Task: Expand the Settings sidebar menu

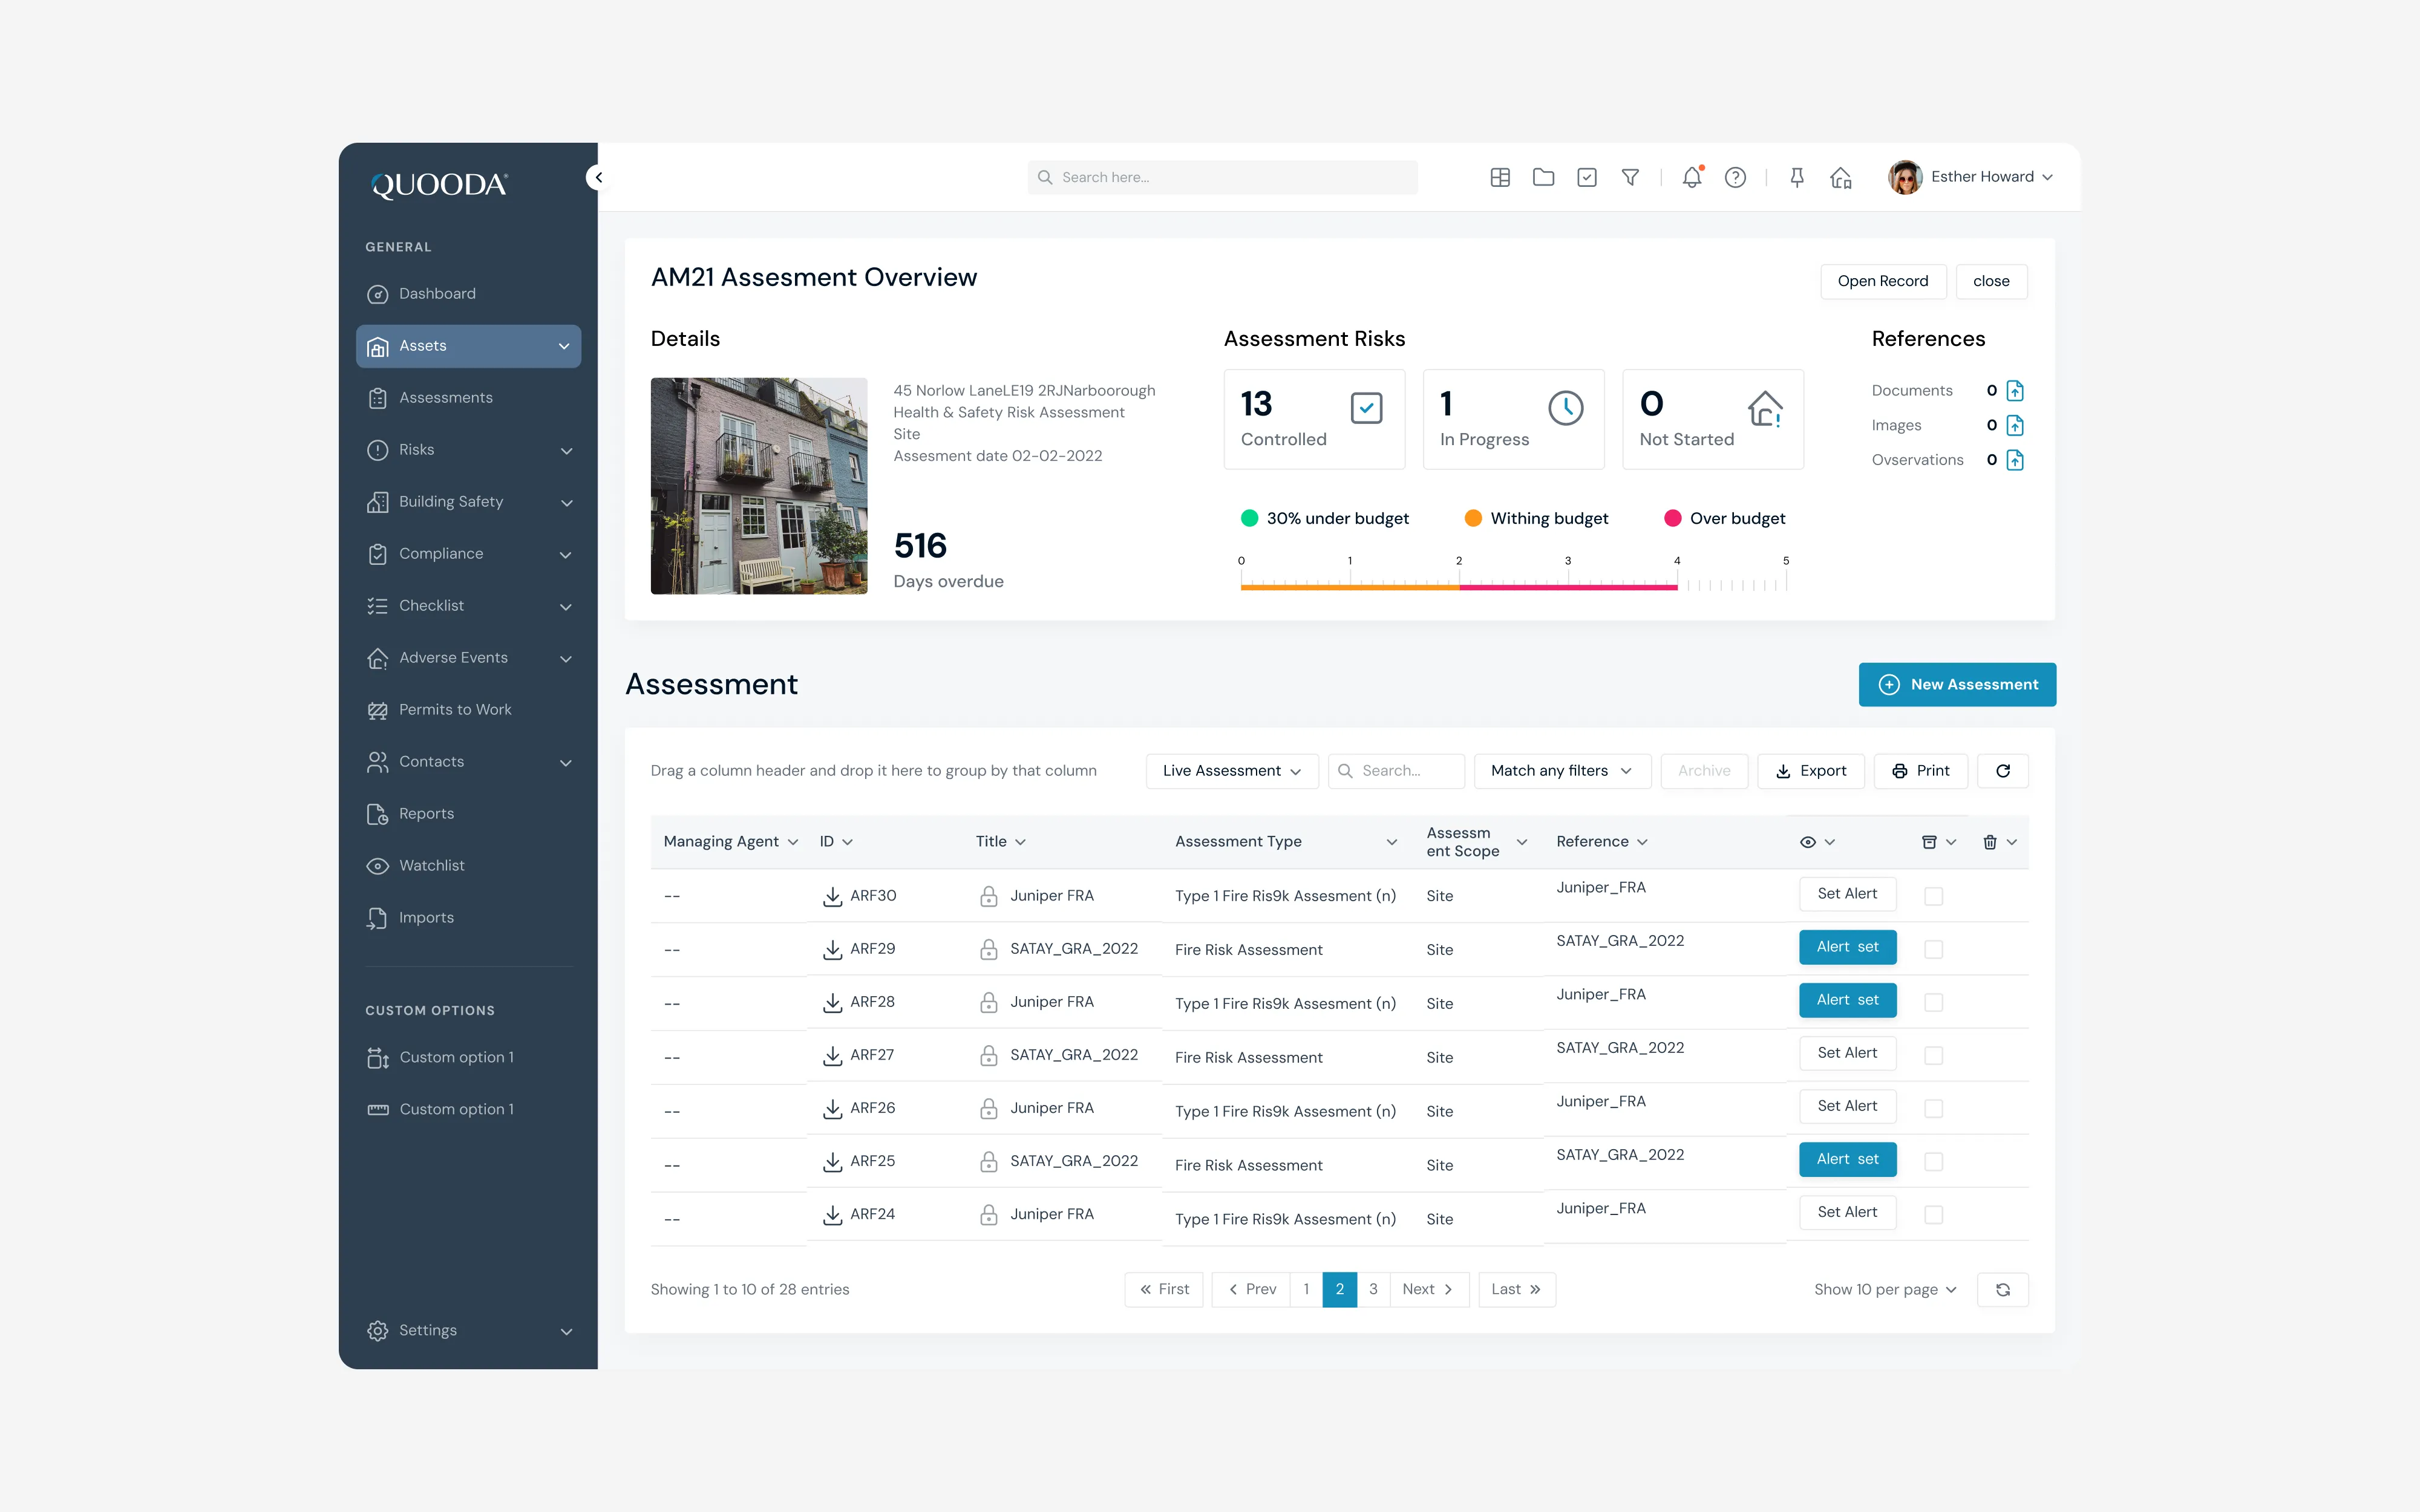Action: pos(566,1331)
